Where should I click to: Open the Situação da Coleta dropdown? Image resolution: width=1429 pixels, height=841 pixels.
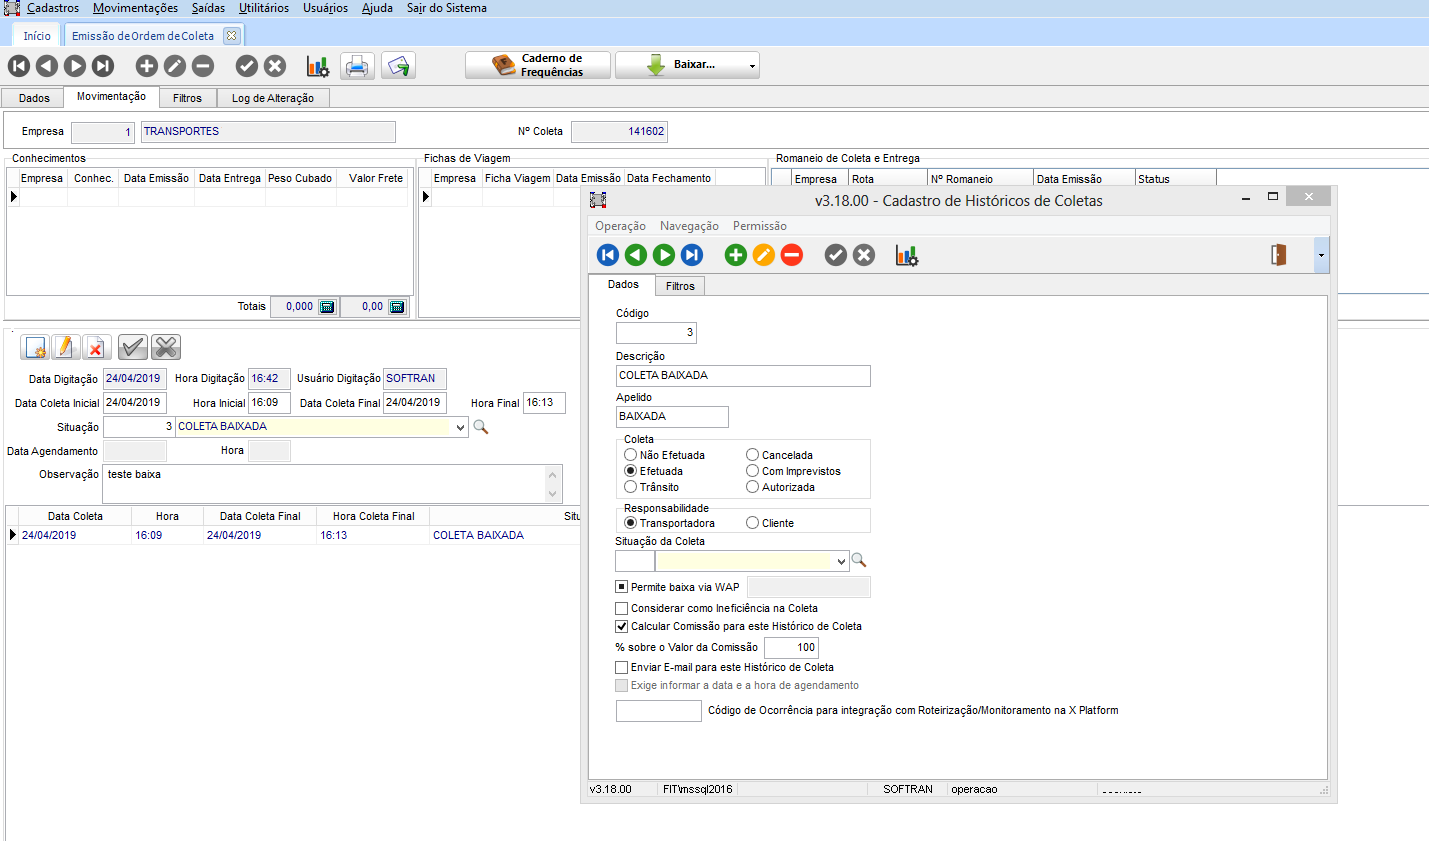(841, 562)
